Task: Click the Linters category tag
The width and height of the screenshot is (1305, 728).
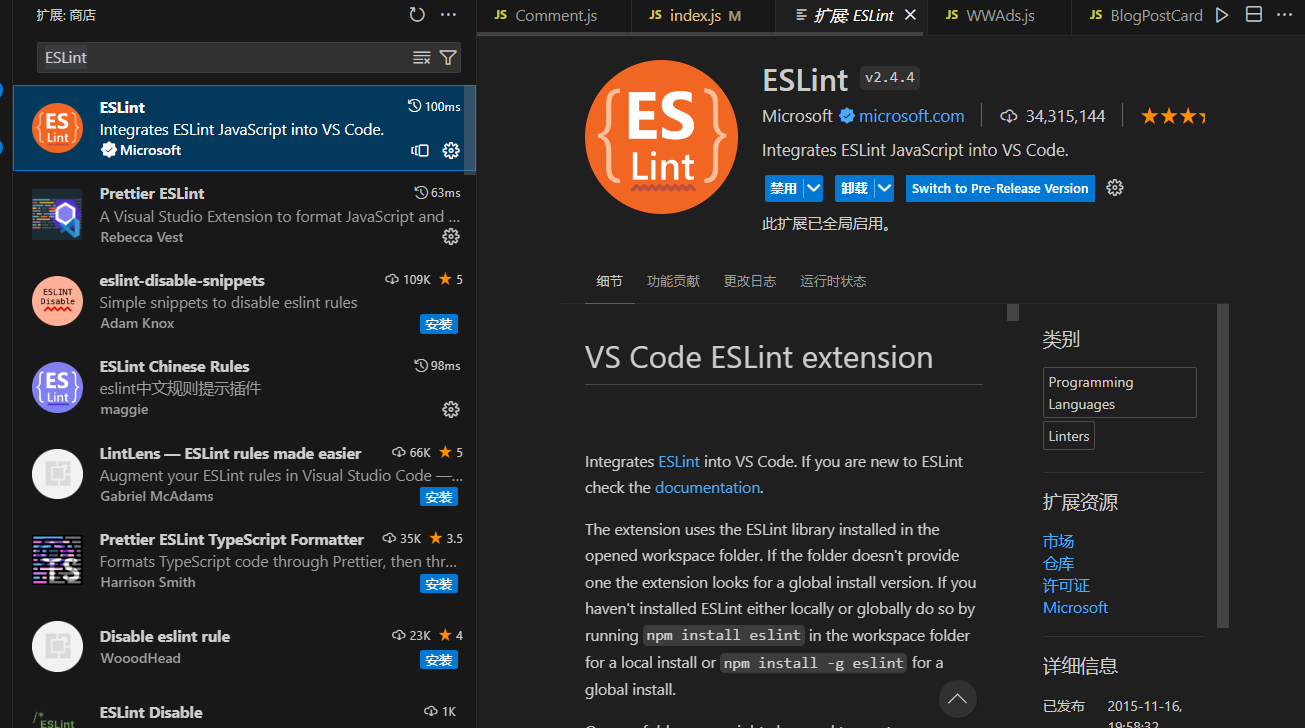Action: pos(1069,436)
